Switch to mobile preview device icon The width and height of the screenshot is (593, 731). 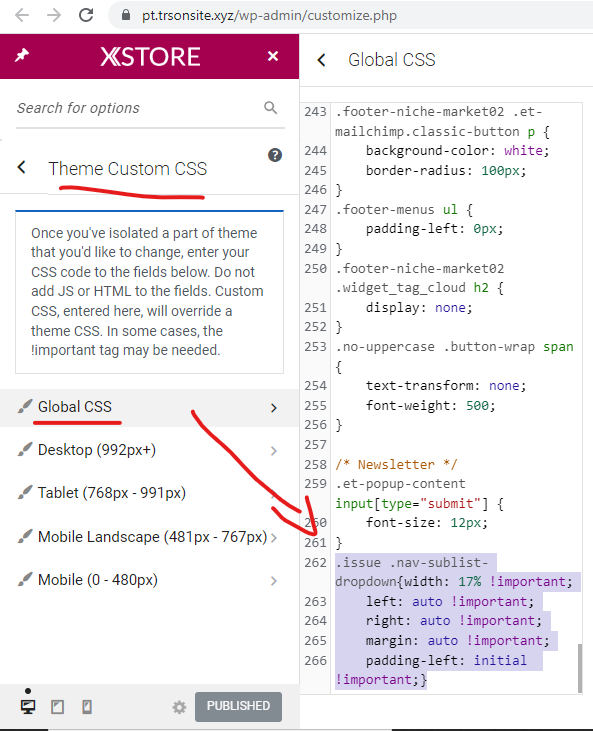(x=87, y=707)
